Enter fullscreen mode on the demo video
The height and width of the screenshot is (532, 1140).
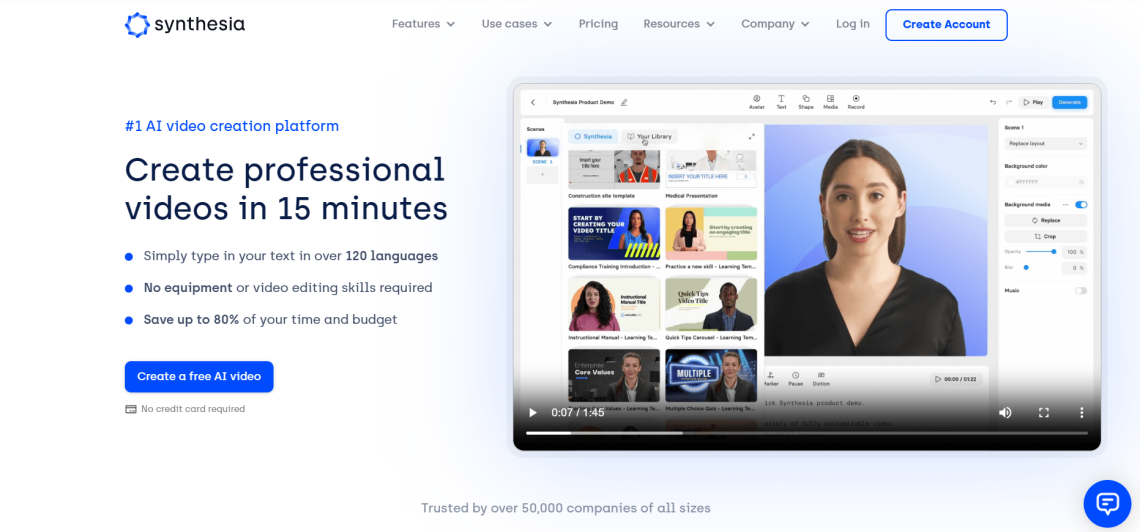pos(1043,412)
